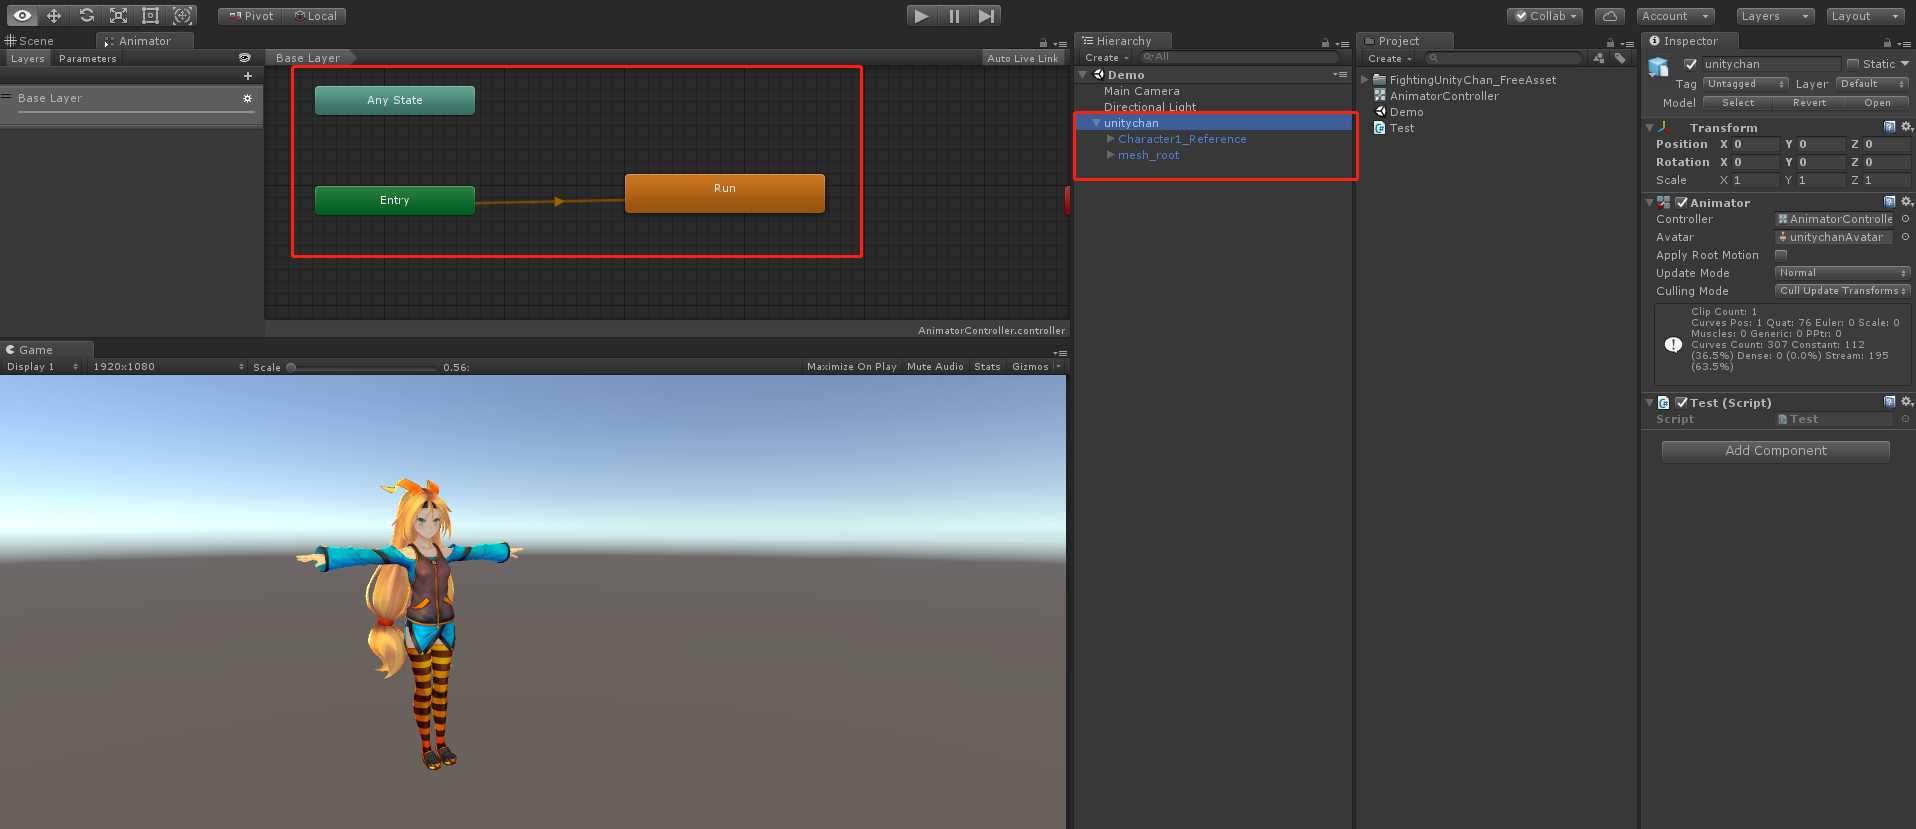Expand Character1_Reference child

click(x=1111, y=139)
